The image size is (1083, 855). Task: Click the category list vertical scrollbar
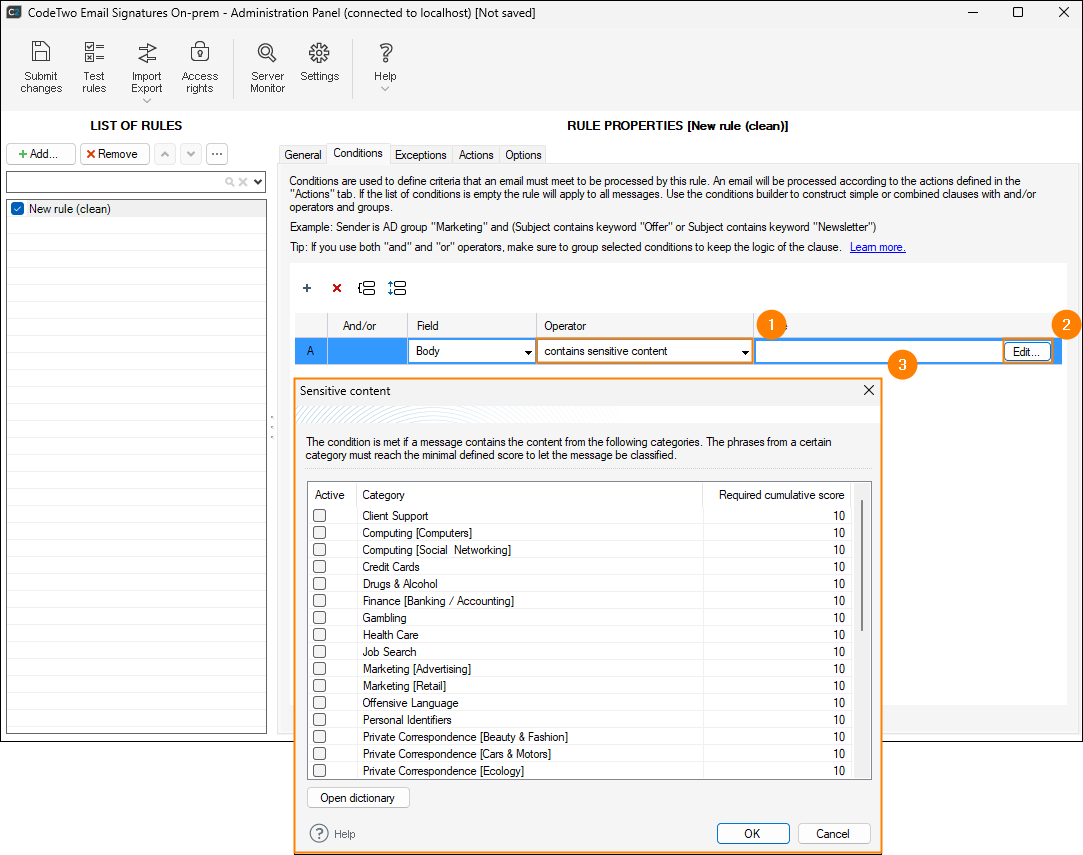pos(862,565)
